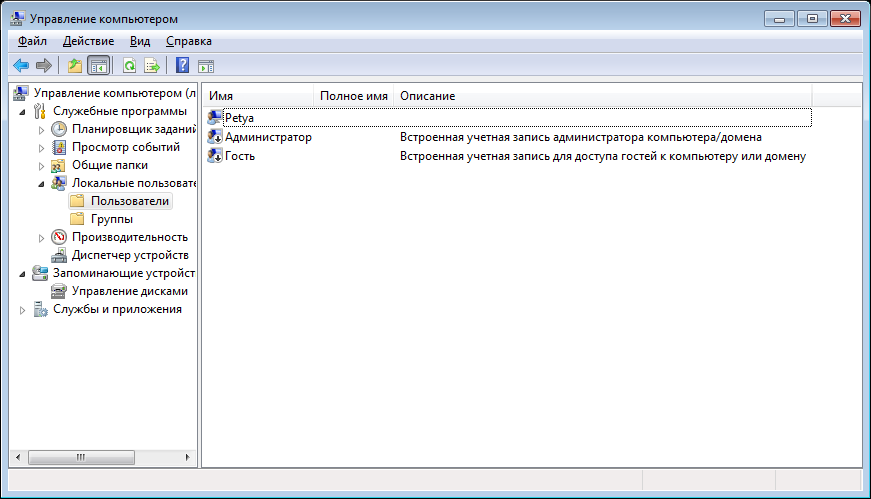Toggle the action pane toolbar icon
871x499 pixels.
click(x=206, y=66)
